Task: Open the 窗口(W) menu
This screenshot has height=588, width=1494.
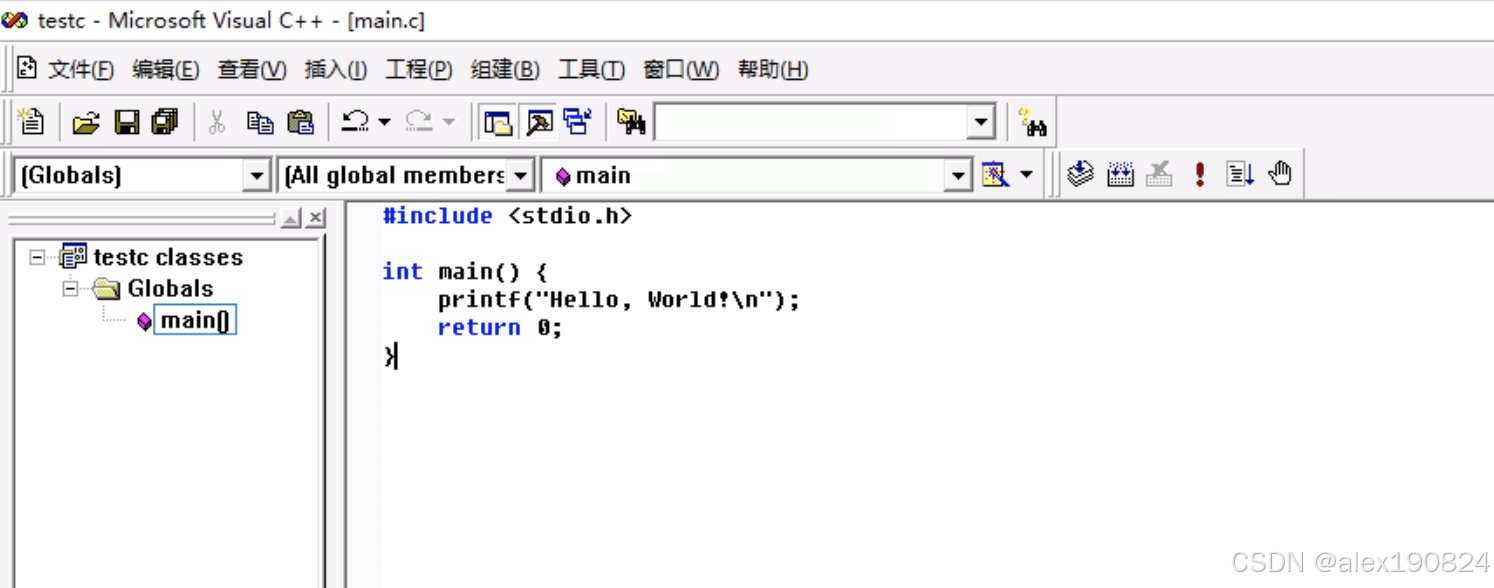Action: [x=681, y=69]
